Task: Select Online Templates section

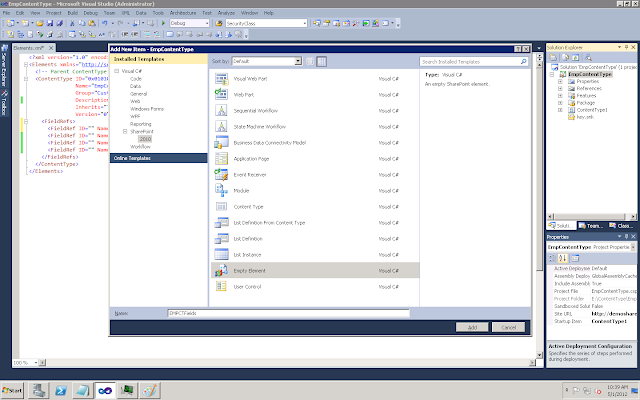Action: [x=158, y=158]
